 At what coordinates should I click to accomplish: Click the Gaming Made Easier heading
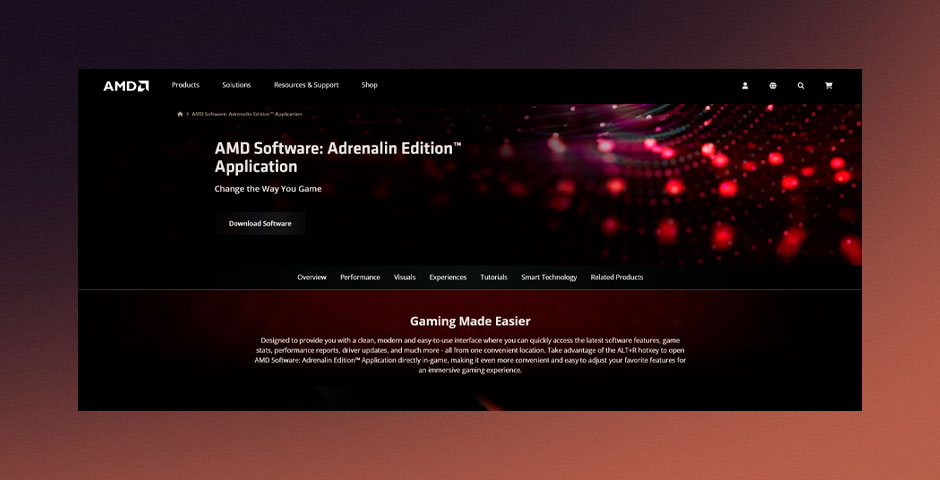470,321
